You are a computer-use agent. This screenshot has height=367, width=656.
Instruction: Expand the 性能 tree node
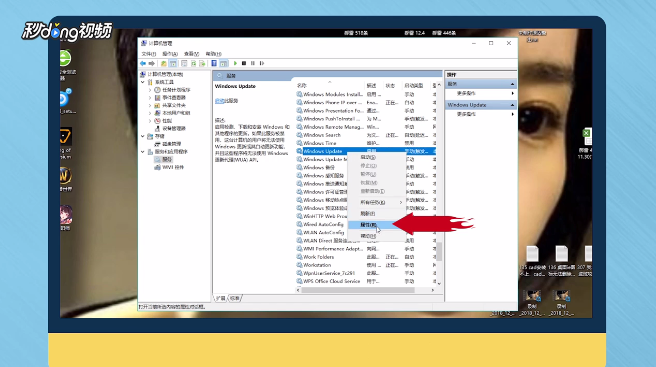click(150, 121)
